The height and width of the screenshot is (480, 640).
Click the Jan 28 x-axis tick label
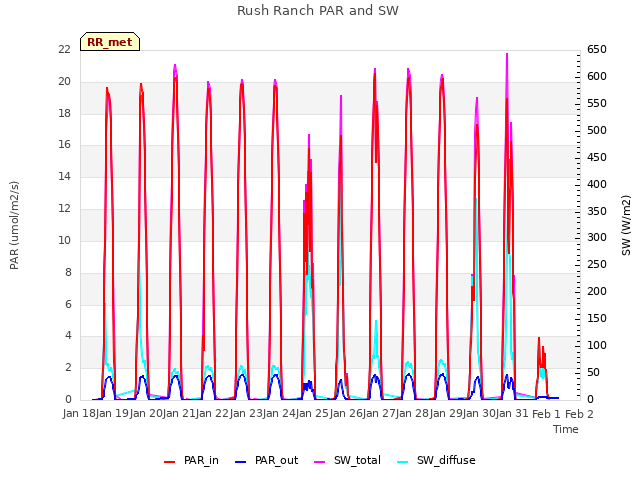(x=412, y=414)
